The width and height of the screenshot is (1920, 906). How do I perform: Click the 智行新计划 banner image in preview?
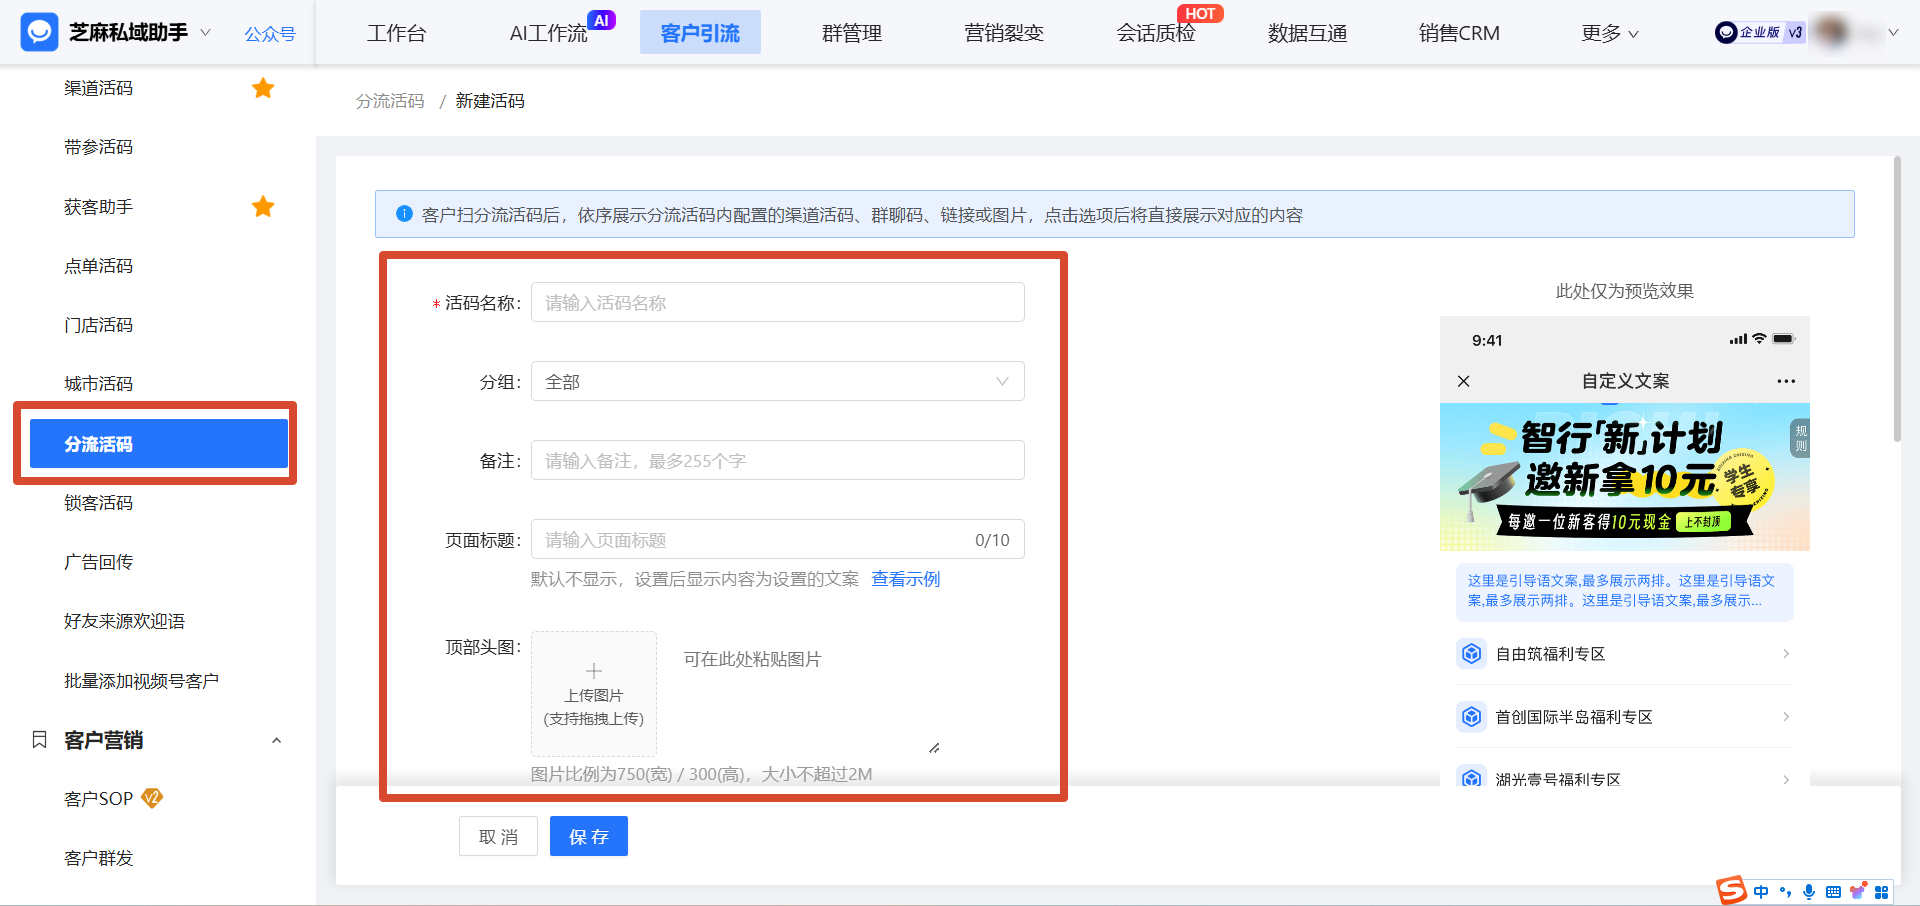pos(1624,477)
